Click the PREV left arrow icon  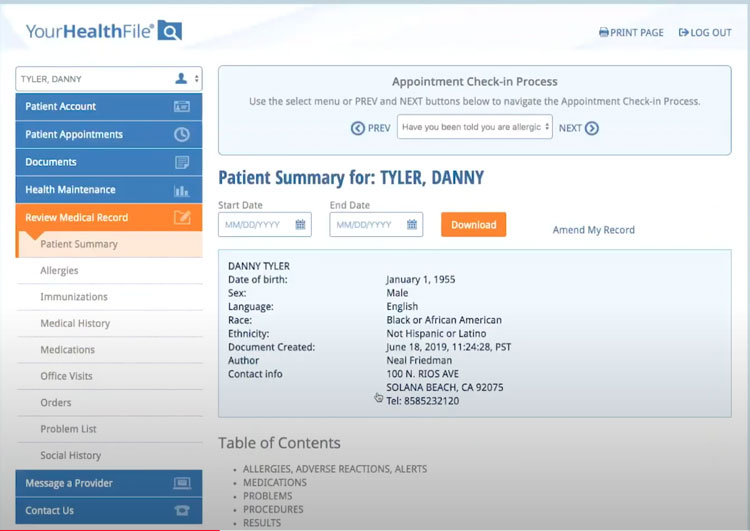[357, 128]
